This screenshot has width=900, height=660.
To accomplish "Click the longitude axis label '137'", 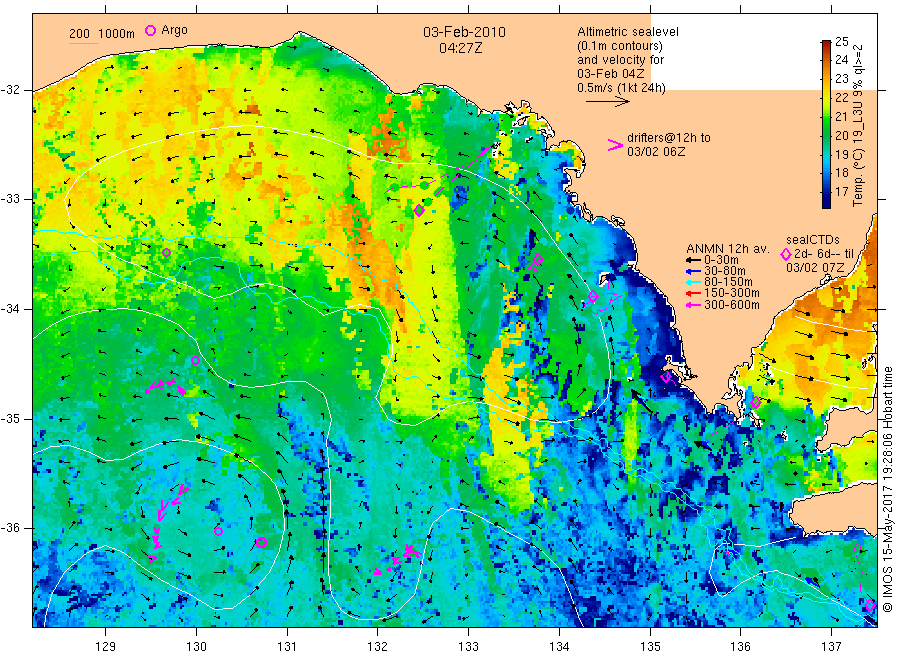I will point(831,646).
